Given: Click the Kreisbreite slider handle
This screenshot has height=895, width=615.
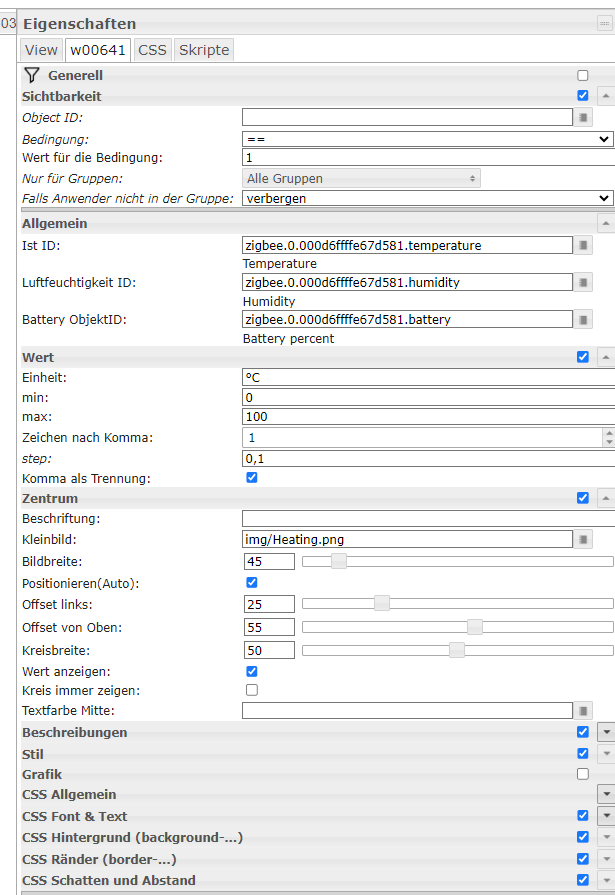Looking at the screenshot, I should (456, 650).
